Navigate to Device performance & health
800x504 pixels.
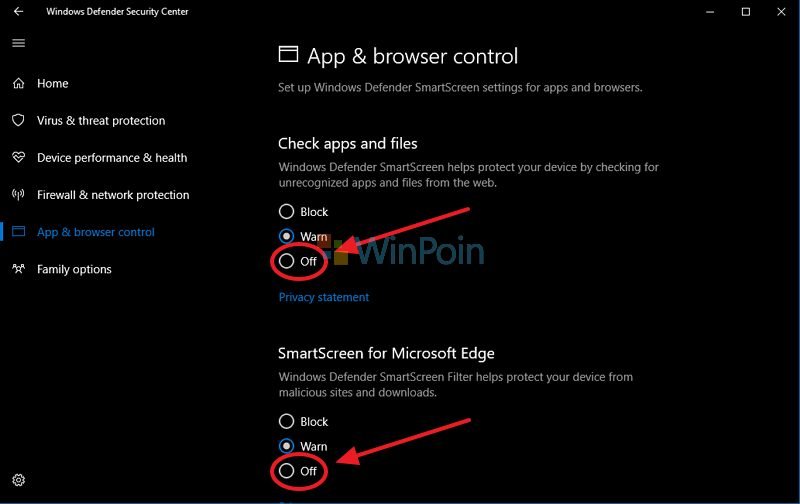pyautogui.click(x=112, y=158)
